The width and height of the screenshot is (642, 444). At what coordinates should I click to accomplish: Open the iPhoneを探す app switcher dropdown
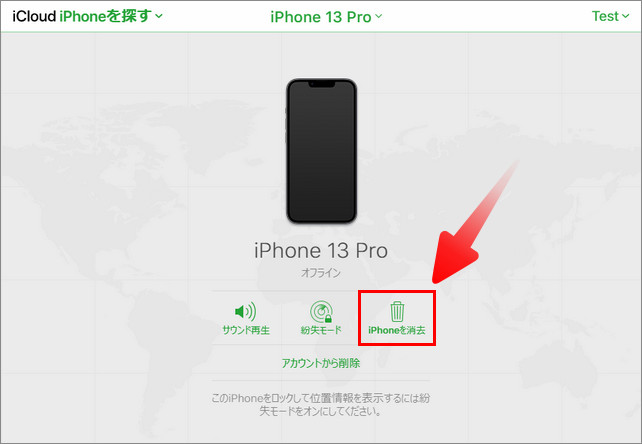tap(111, 16)
